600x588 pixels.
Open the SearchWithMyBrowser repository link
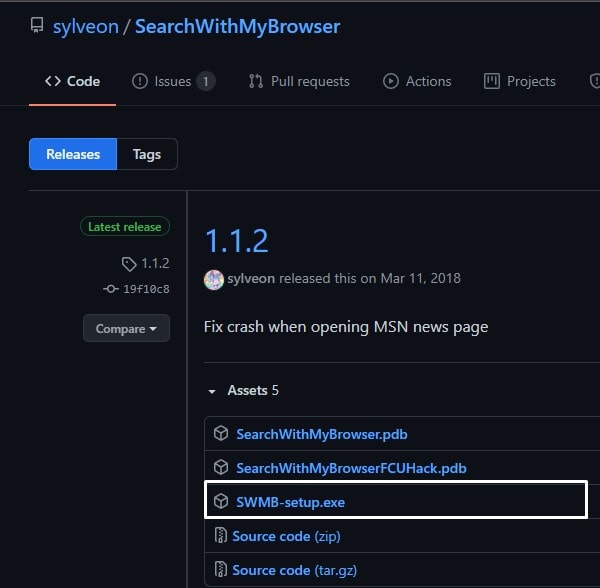[238, 27]
